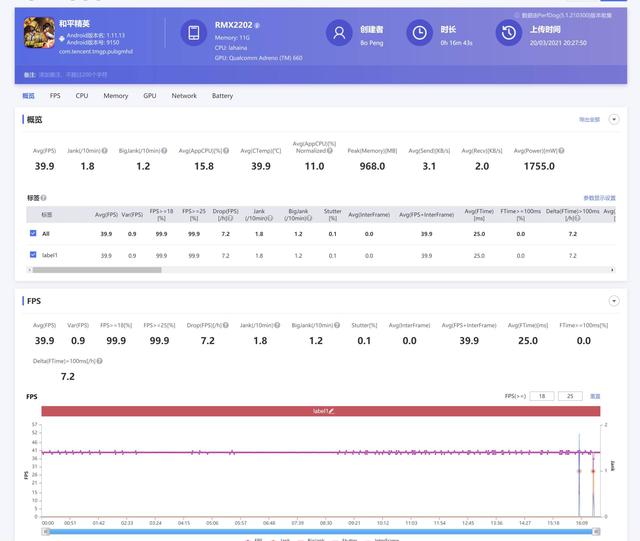Switch to the FPS tab
The width and height of the screenshot is (640, 541).
pos(55,96)
